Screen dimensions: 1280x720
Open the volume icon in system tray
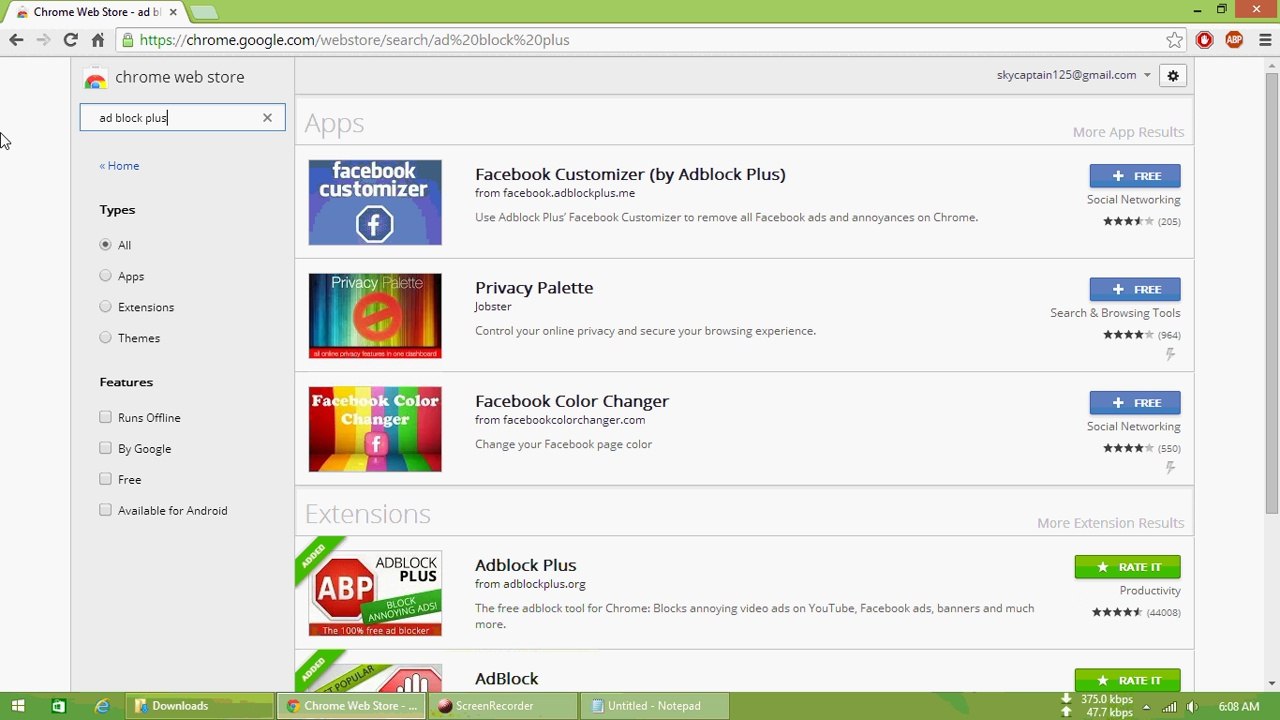(1191, 707)
